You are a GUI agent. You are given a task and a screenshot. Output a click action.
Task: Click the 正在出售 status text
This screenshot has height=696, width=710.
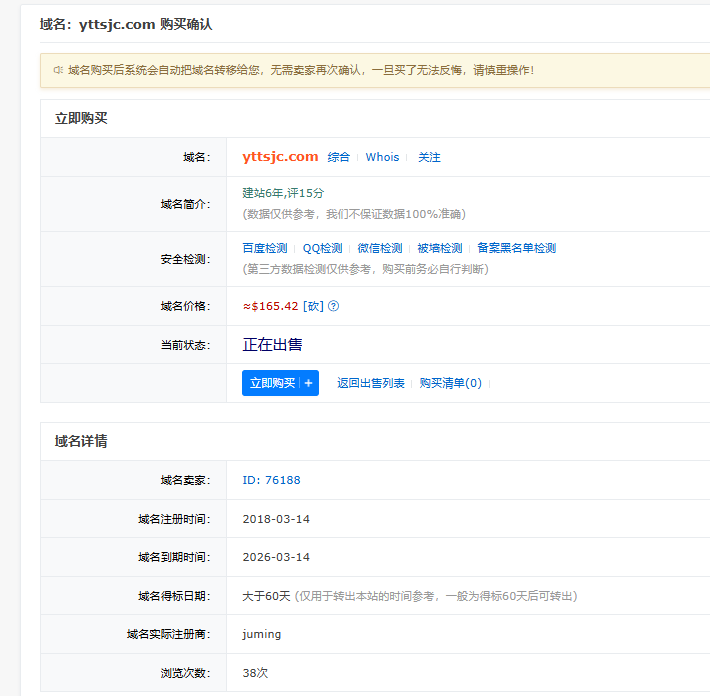272,345
